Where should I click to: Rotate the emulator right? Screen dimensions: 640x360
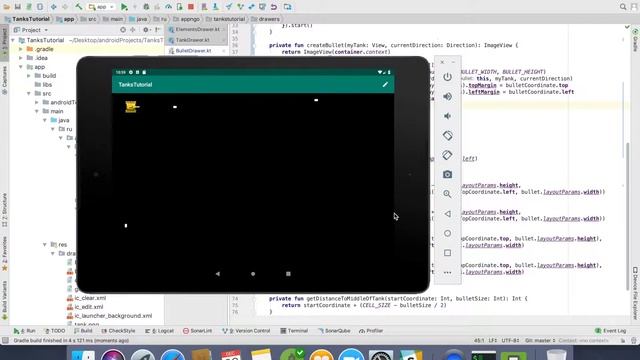tap(447, 155)
